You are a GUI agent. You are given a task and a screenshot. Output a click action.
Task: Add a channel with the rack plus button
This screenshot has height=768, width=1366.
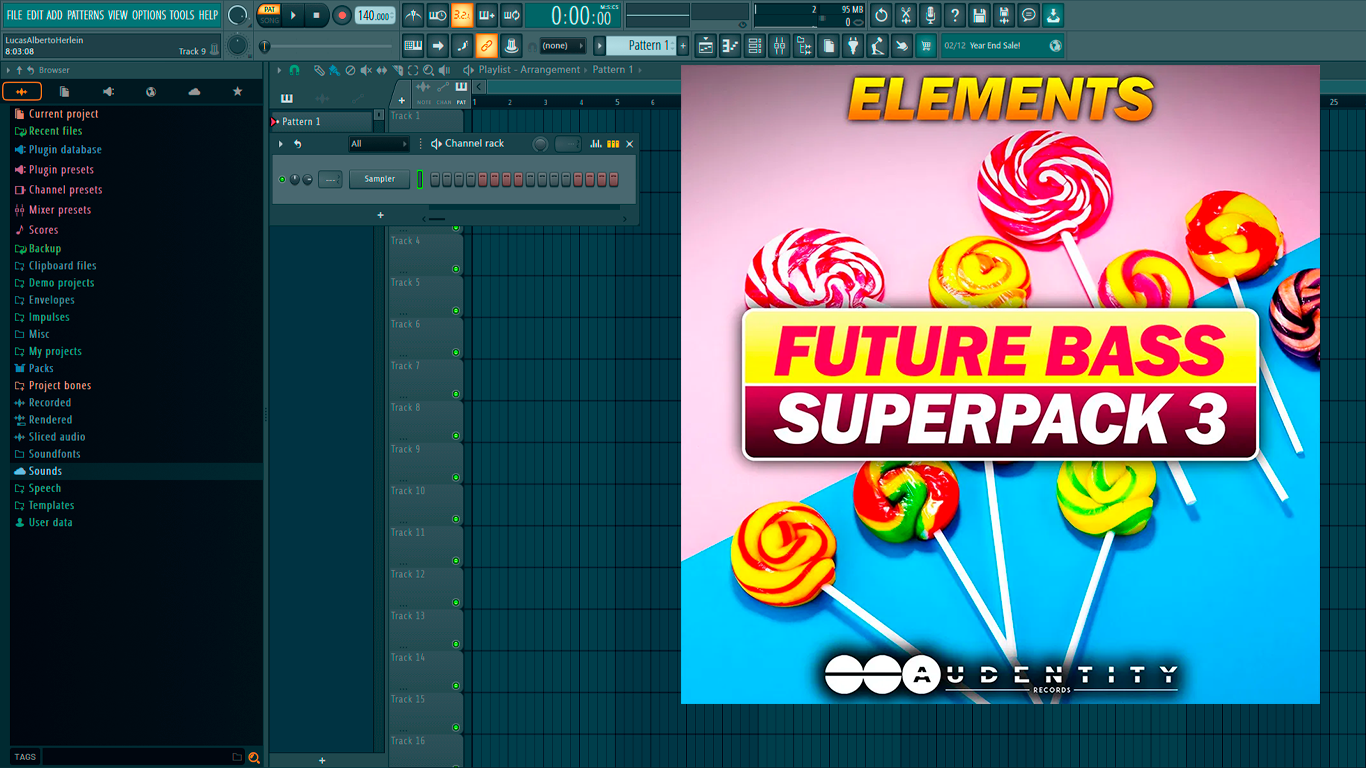[x=380, y=215]
